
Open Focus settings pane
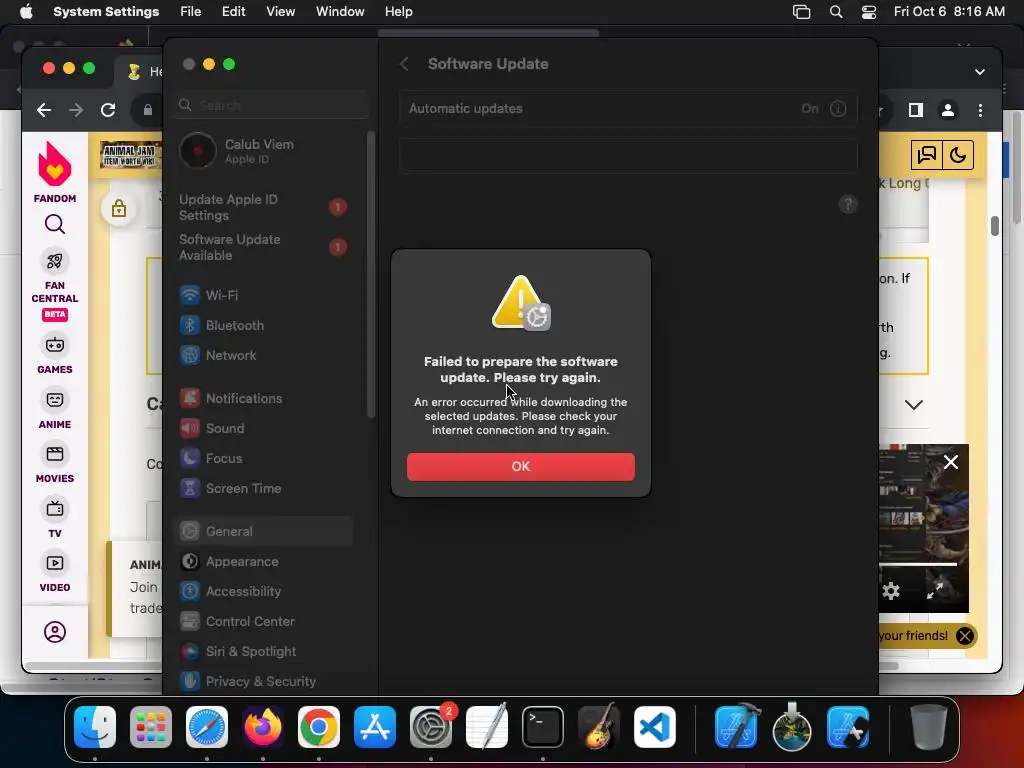[x=263, y=458]
